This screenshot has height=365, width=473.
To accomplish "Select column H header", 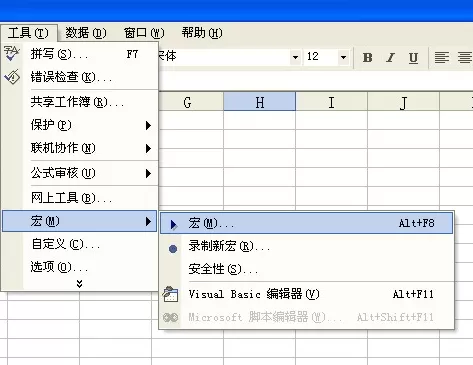I will point(260,102).
